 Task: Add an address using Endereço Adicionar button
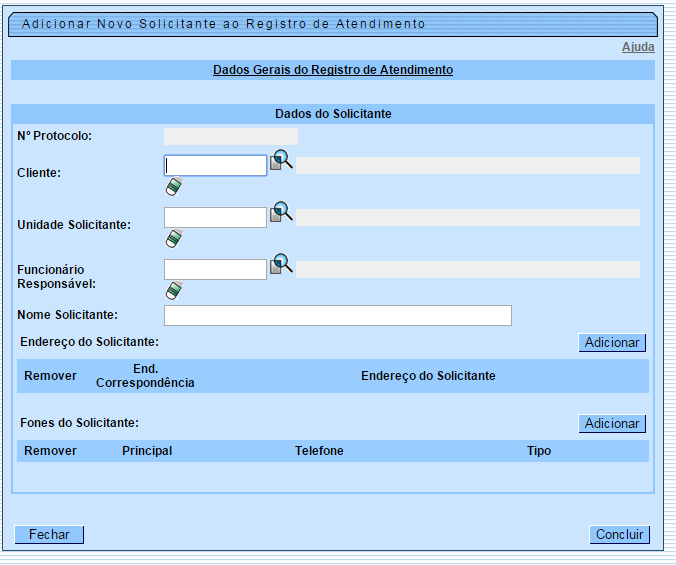pos(612,343)
